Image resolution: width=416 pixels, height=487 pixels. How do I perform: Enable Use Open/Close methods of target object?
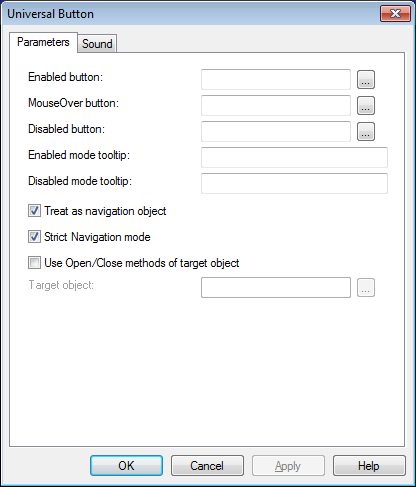click(x=34, y=263)
